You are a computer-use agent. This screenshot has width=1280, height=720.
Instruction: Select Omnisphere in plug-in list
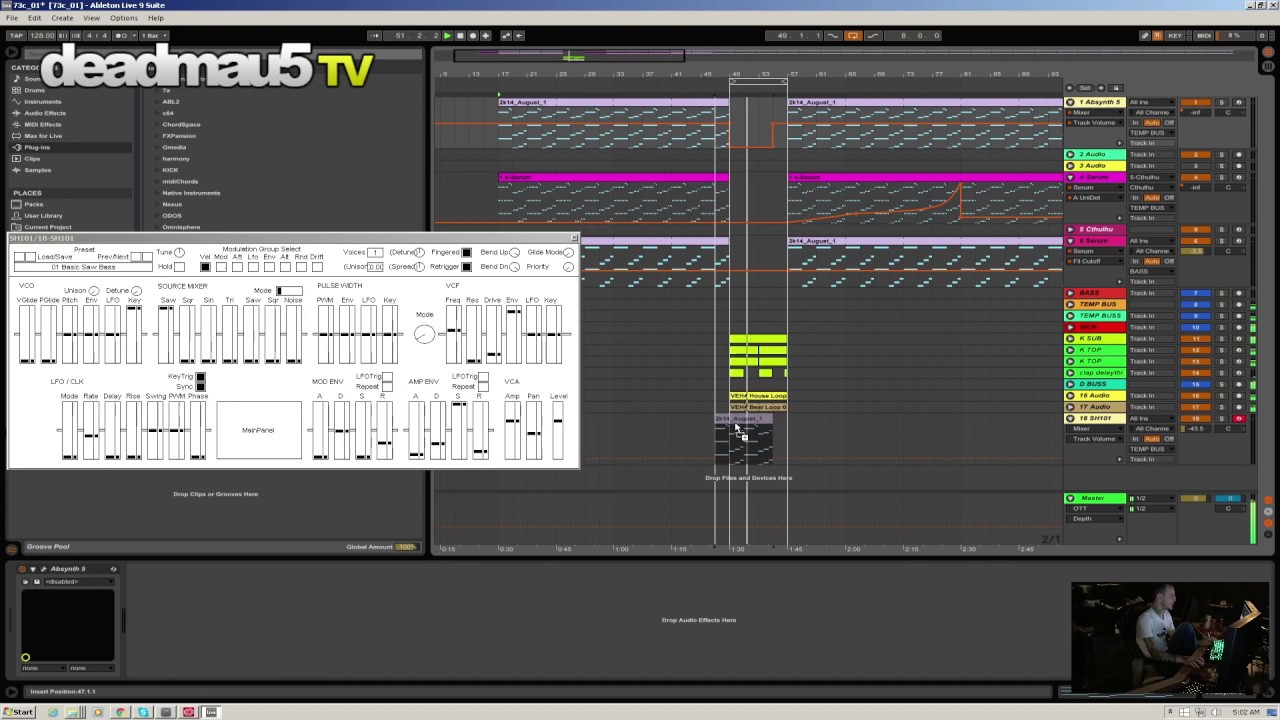tap(181, 227)
